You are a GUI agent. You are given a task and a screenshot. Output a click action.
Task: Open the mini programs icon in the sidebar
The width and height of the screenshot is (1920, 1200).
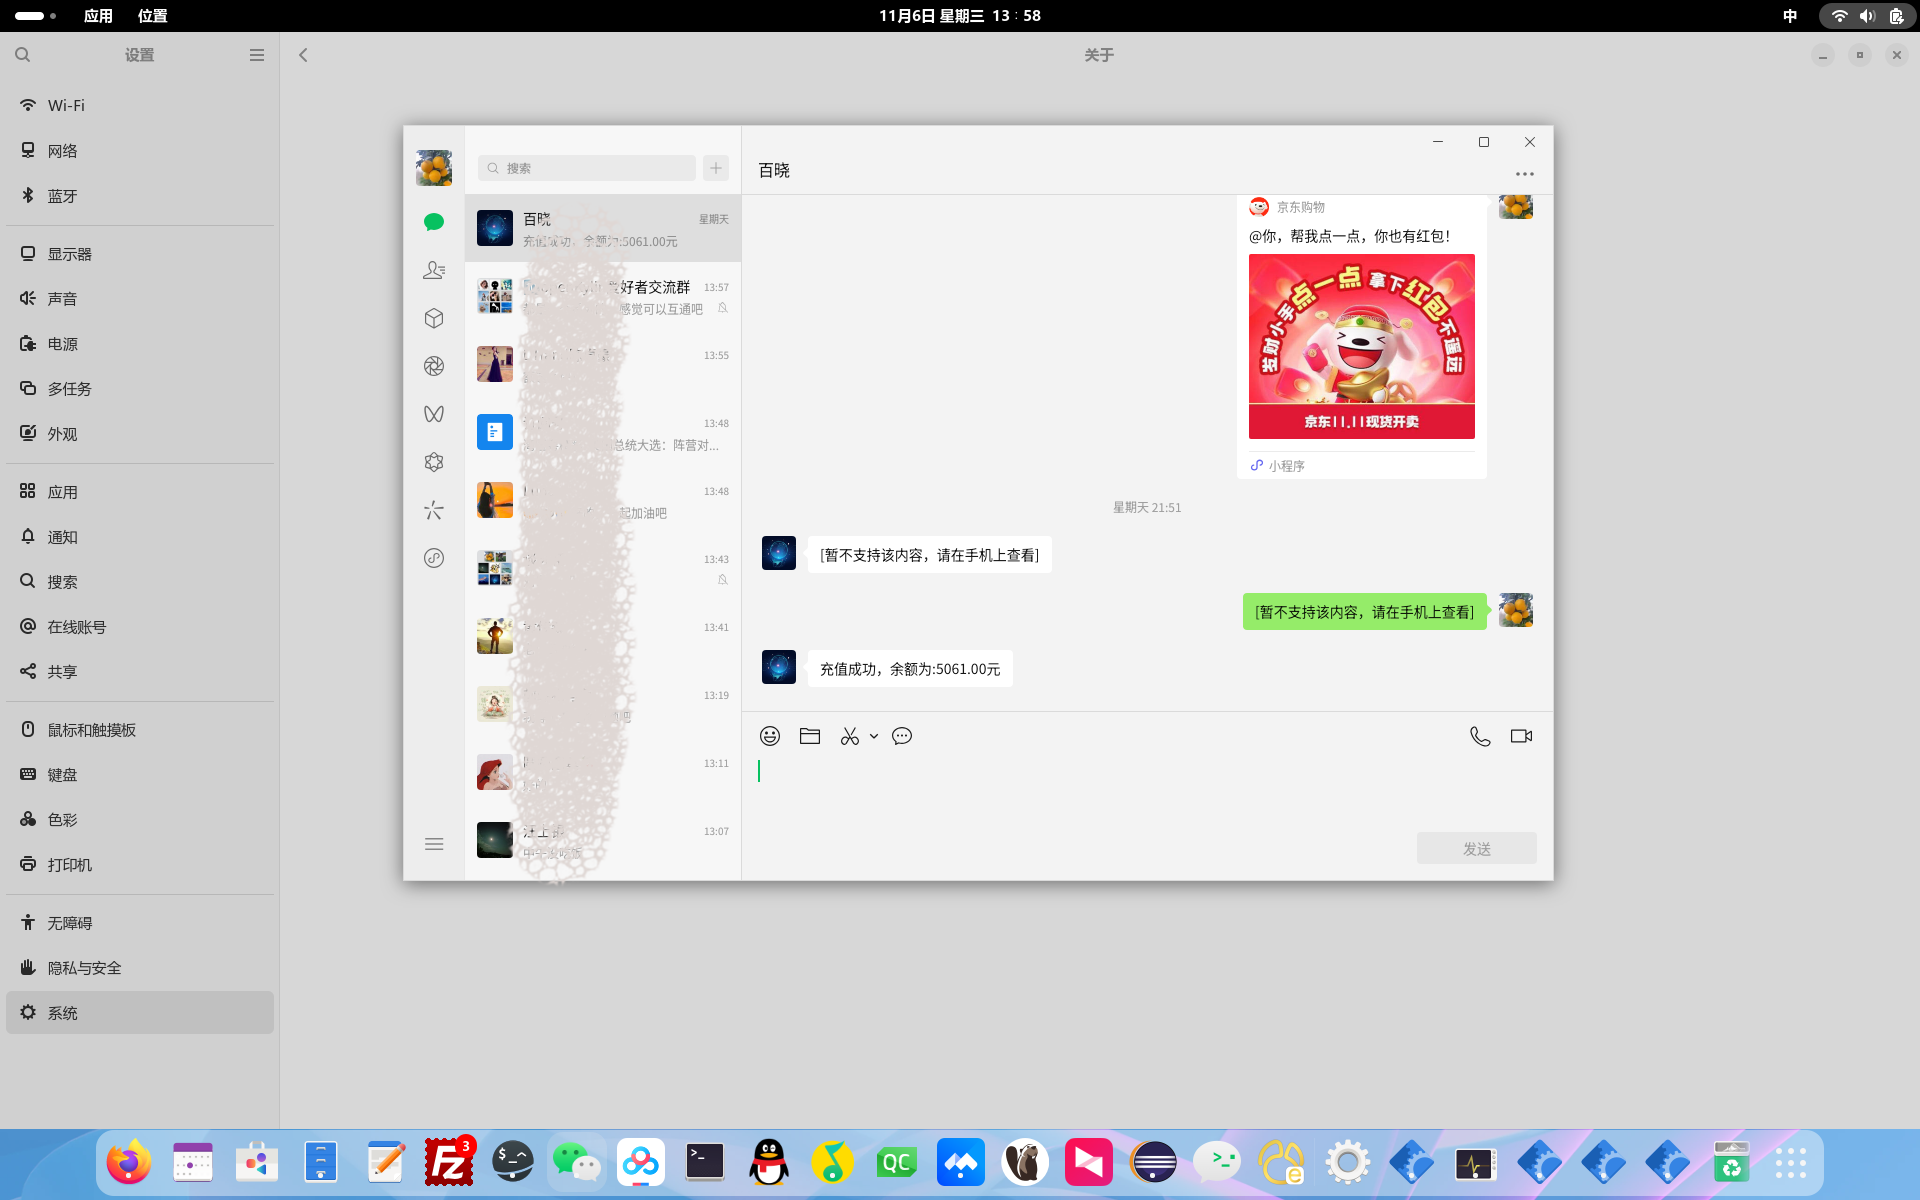click(434, 558)
